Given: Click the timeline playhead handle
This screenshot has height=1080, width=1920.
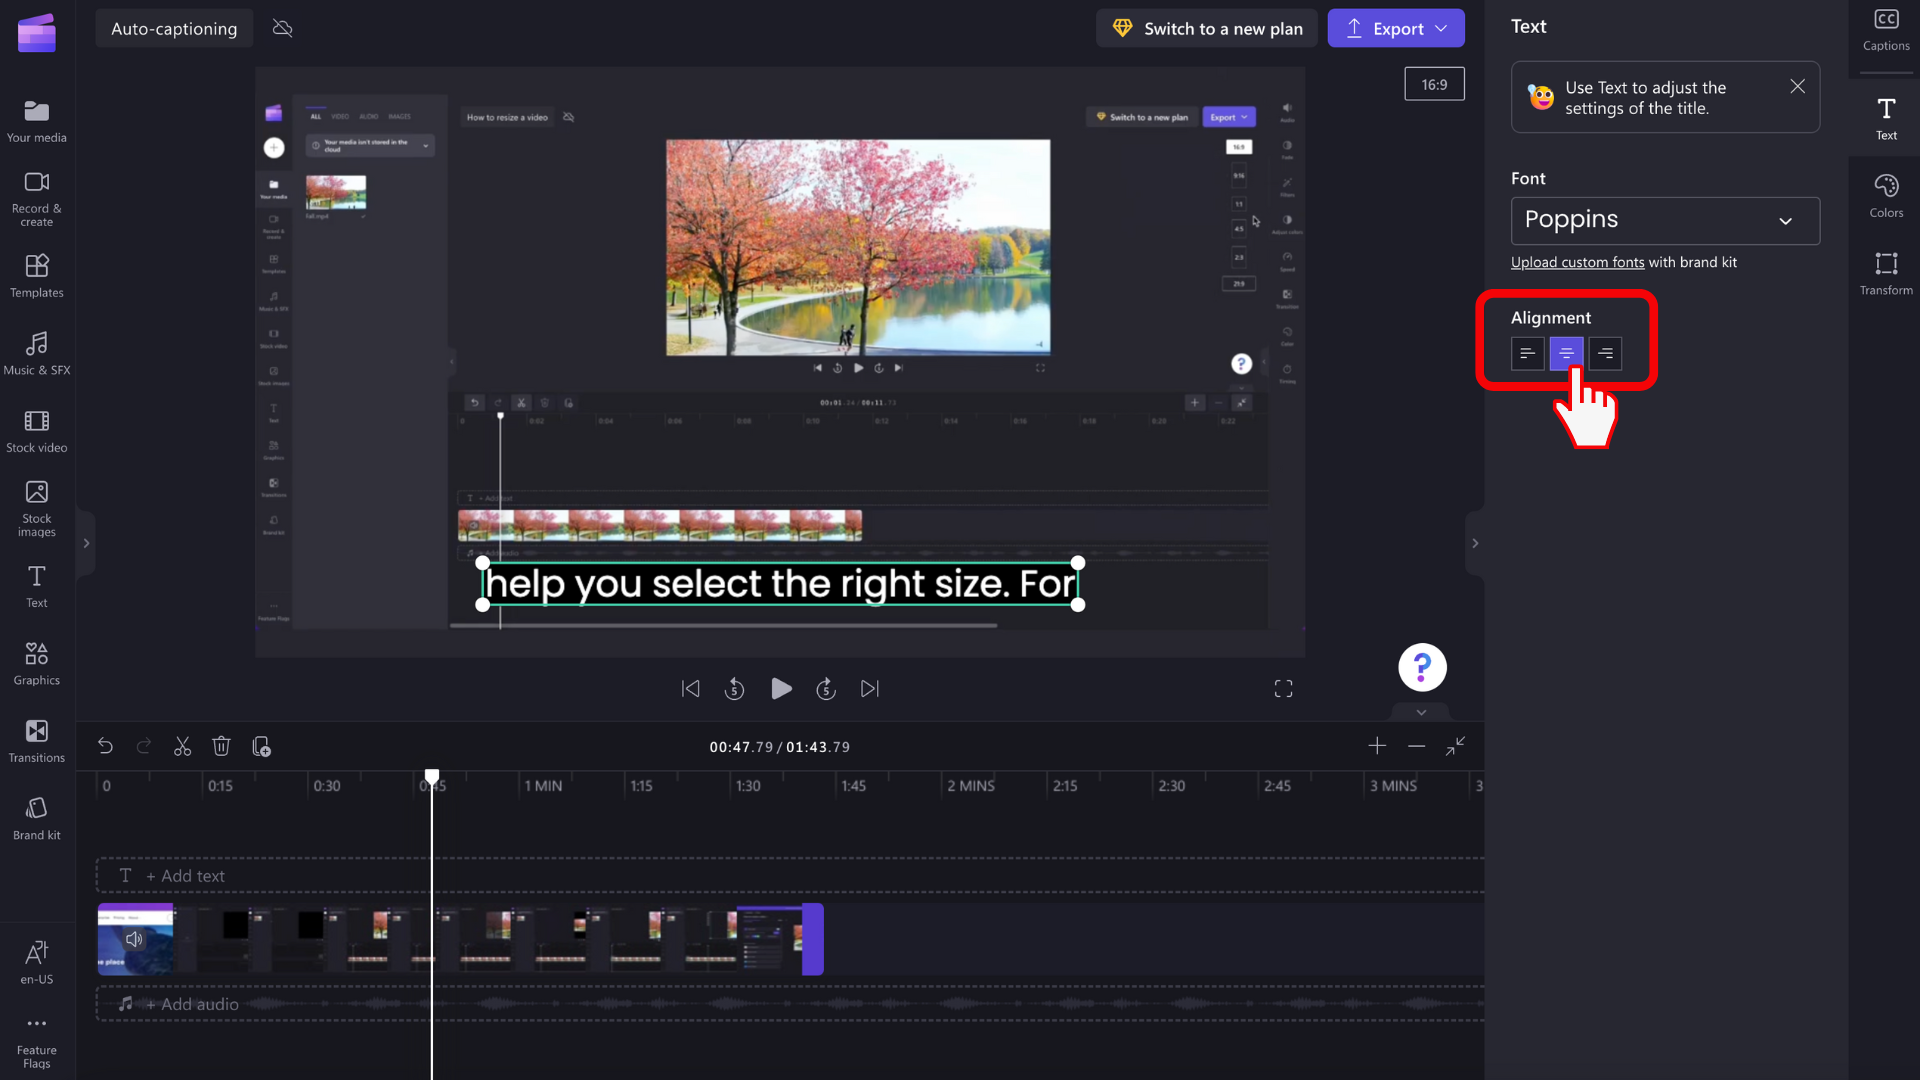Looking at the screenshot, I should (x=432, y=776).
